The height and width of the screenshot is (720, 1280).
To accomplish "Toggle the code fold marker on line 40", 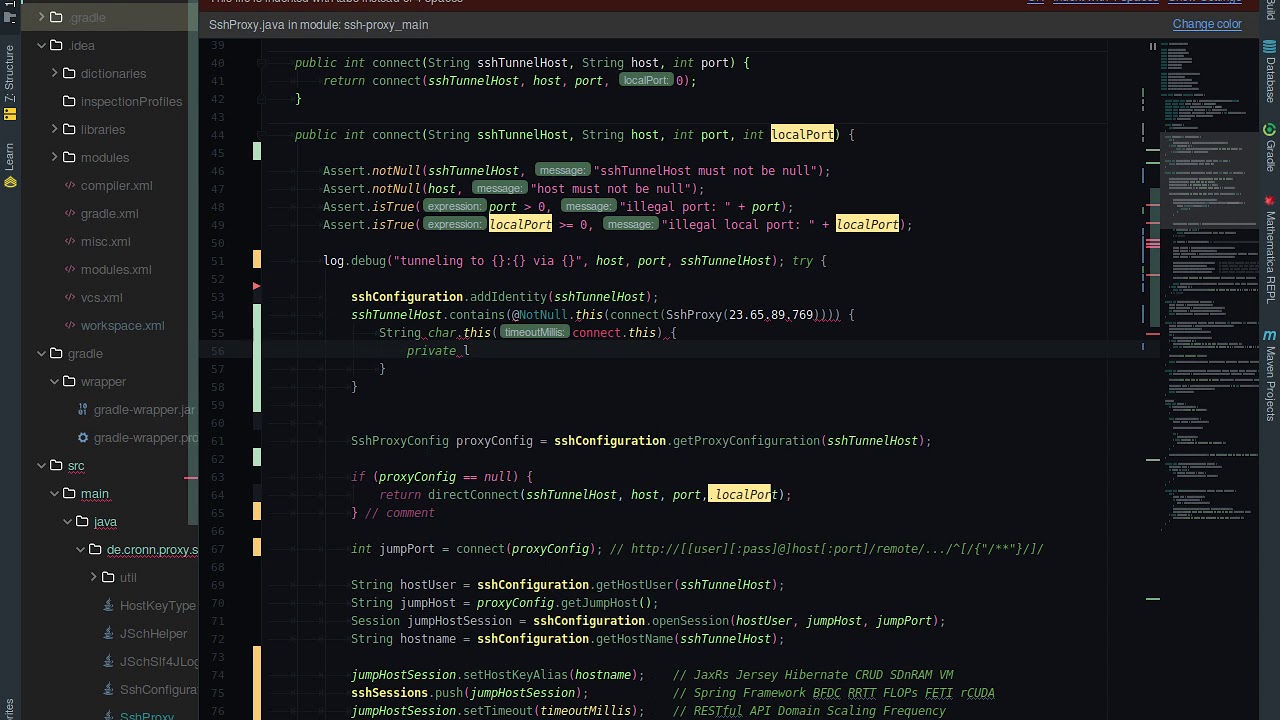I will coord(260,62).
